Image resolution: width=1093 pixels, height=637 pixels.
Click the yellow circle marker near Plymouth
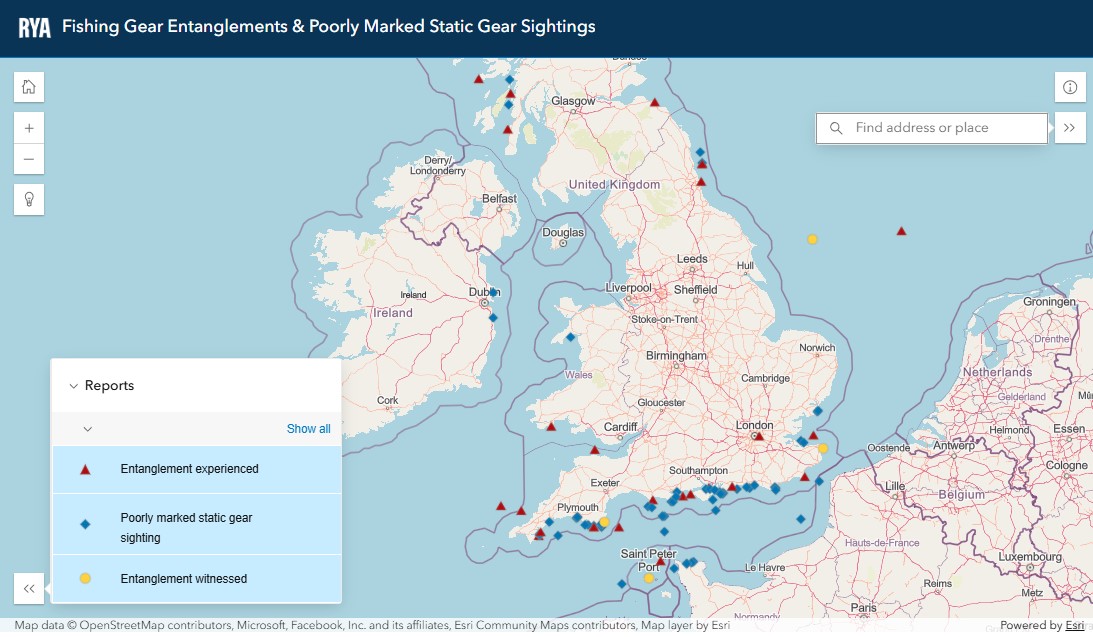[604, 522]
